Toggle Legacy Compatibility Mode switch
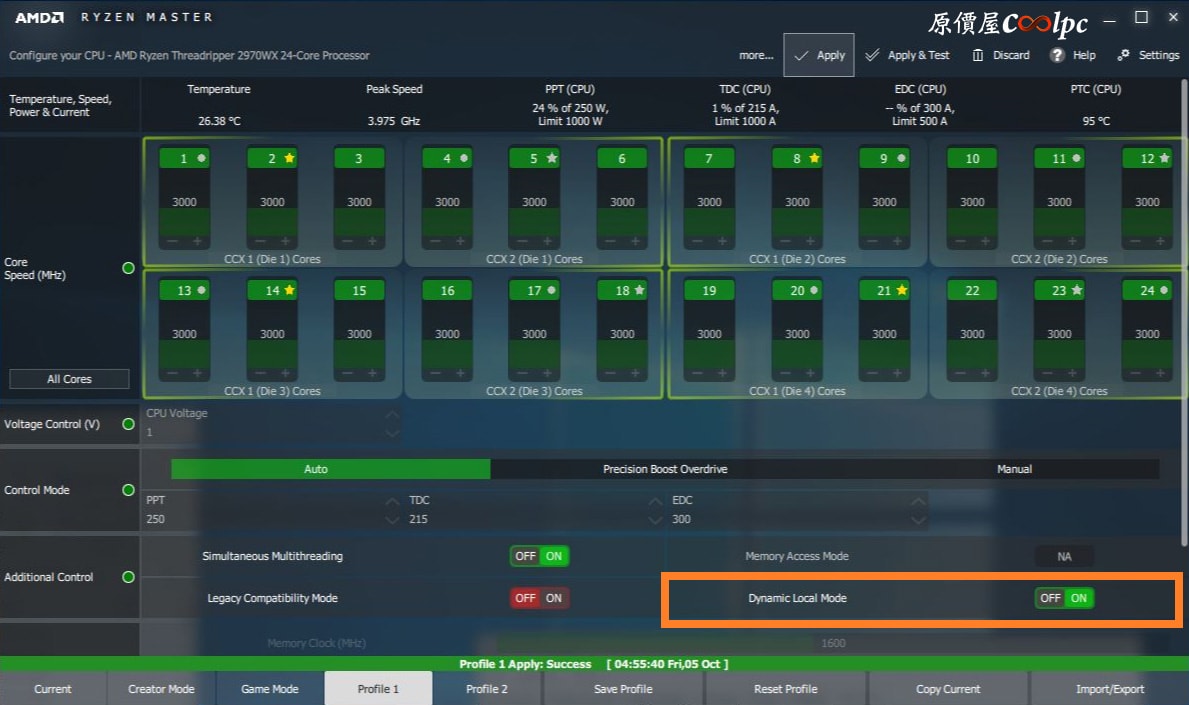 (539, 598)
